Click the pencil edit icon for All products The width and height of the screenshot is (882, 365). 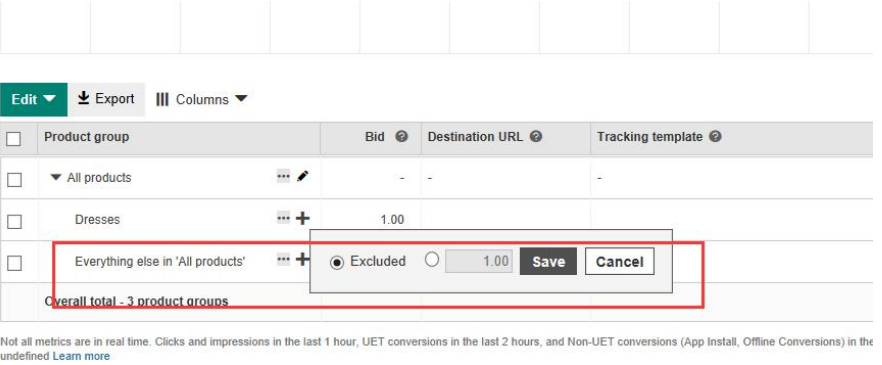pos(303,177)
